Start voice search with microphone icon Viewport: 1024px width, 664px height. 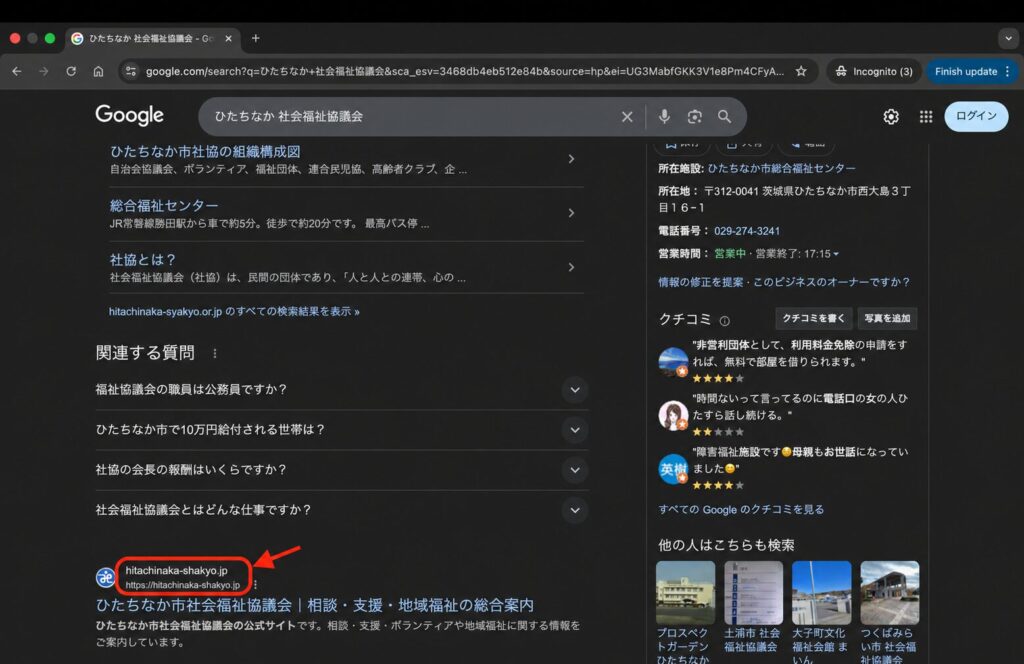[x=664, y=116]
